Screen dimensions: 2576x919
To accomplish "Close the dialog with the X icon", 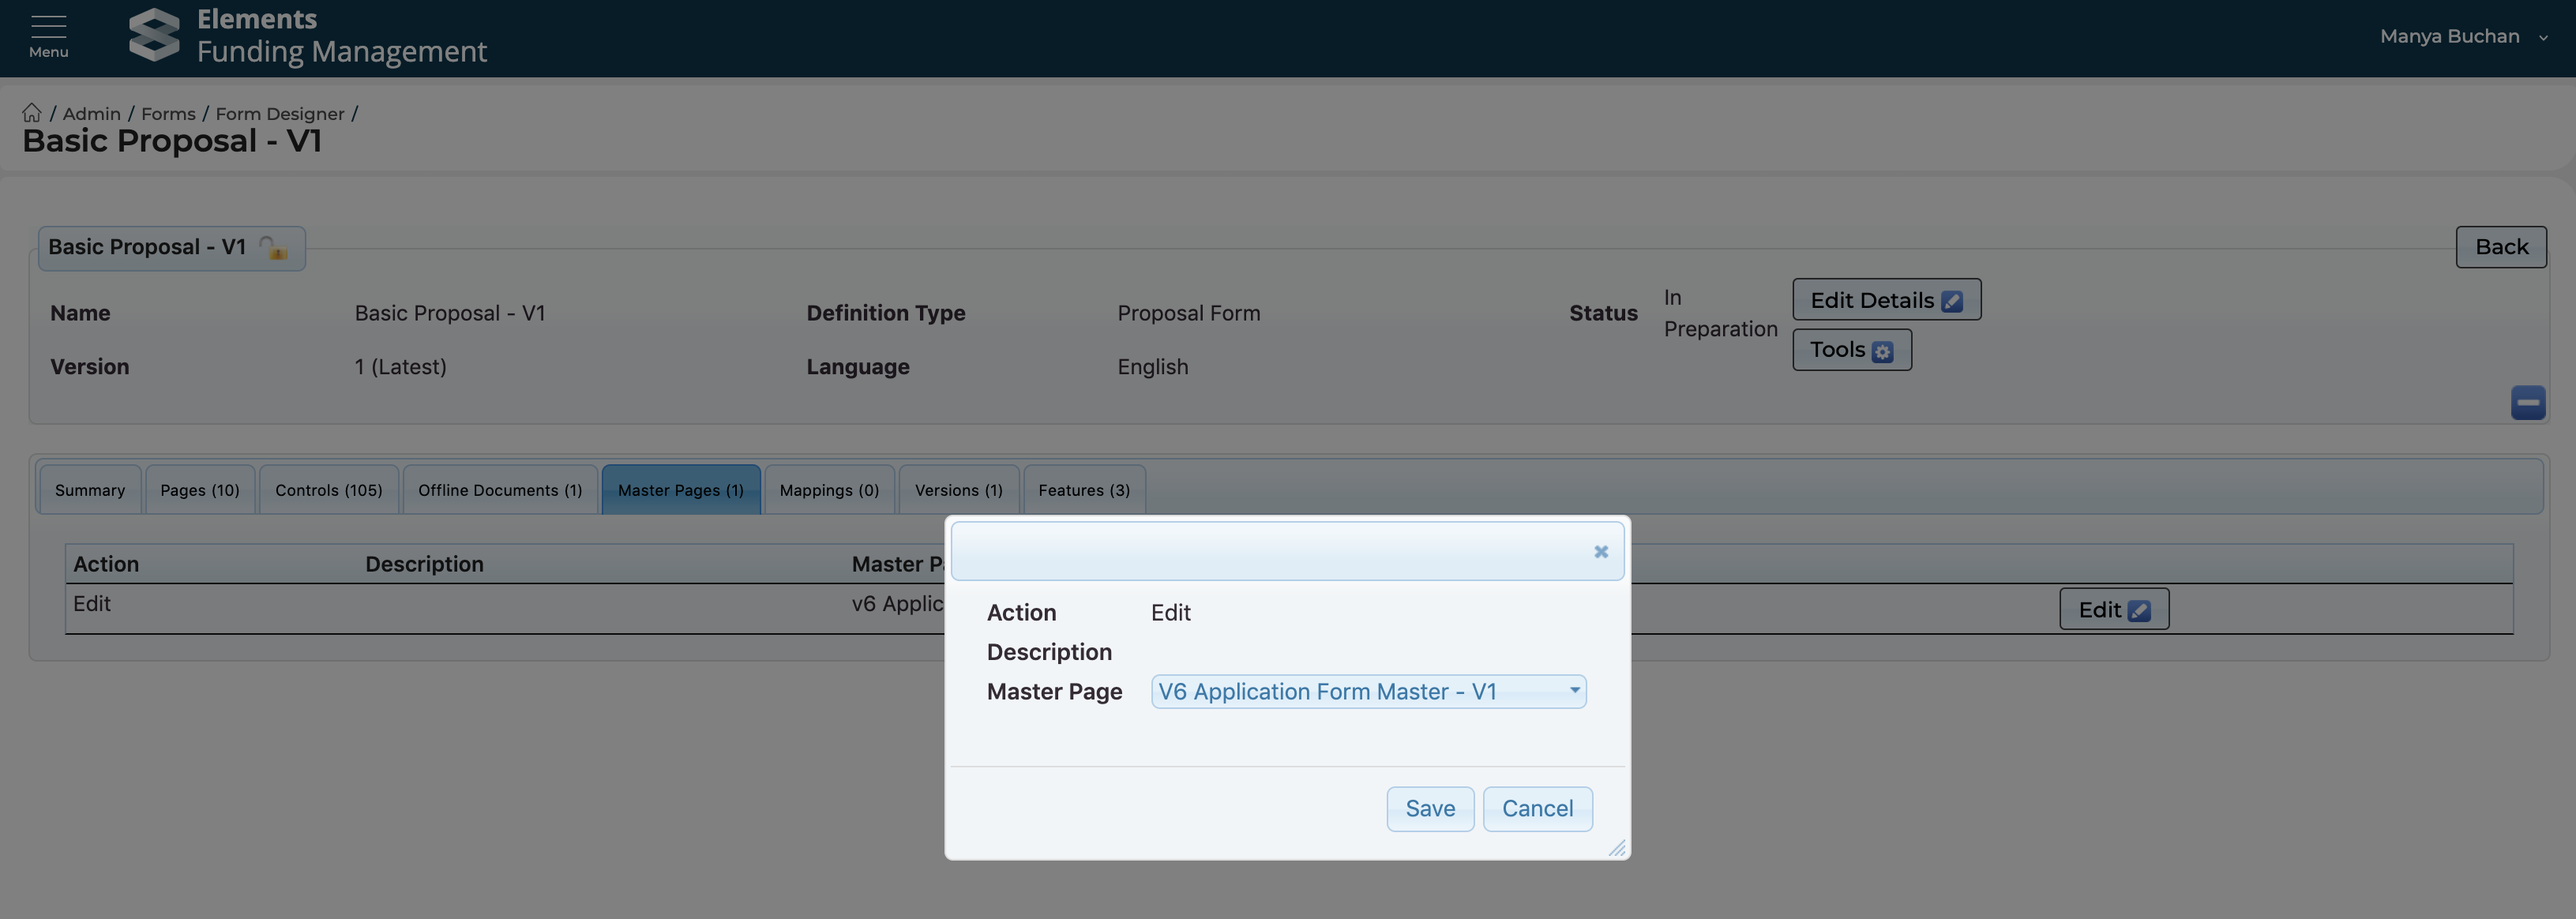I will (x=1600, y=552).
